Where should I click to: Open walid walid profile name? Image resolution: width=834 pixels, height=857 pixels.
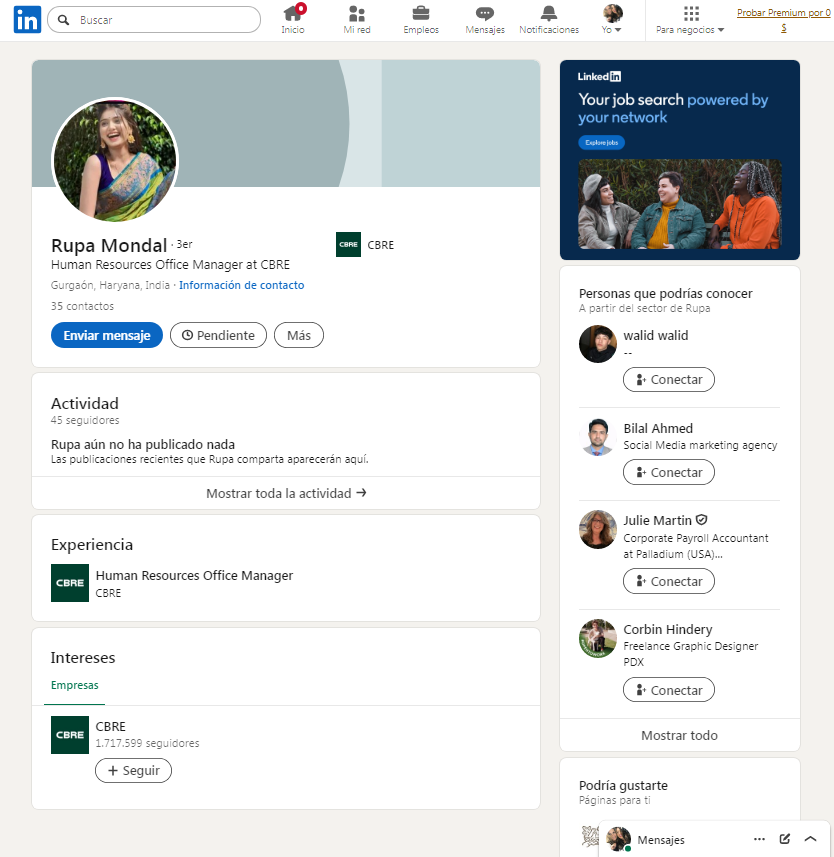point(656,335)
